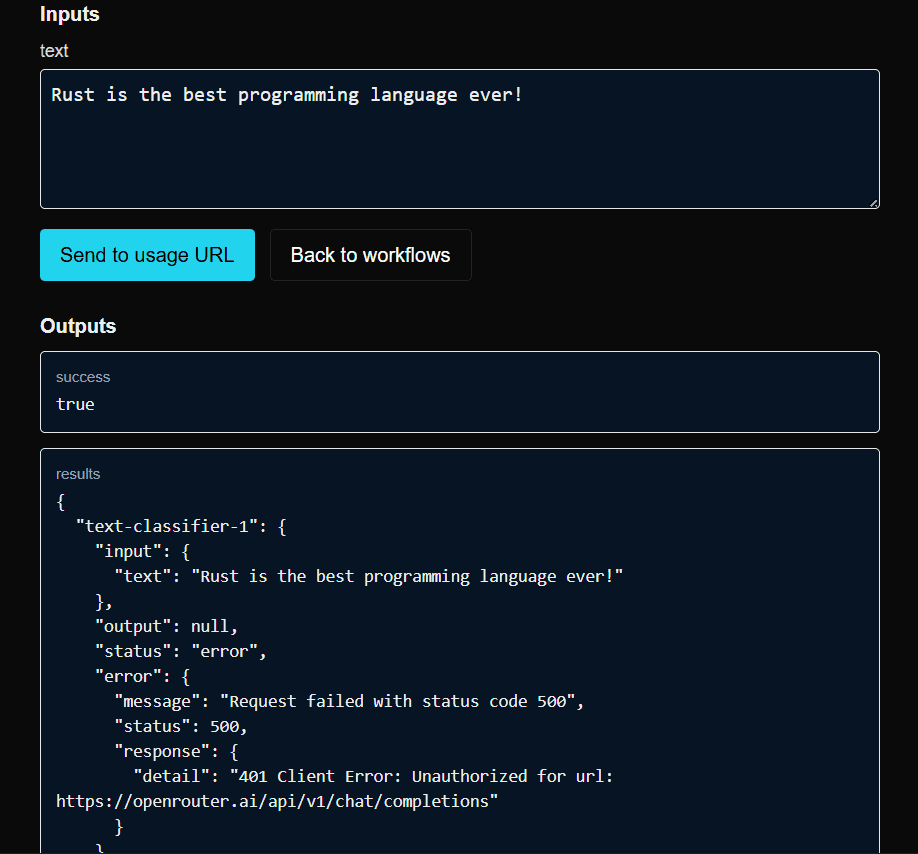Click the "output": null line

pos(166,626)
